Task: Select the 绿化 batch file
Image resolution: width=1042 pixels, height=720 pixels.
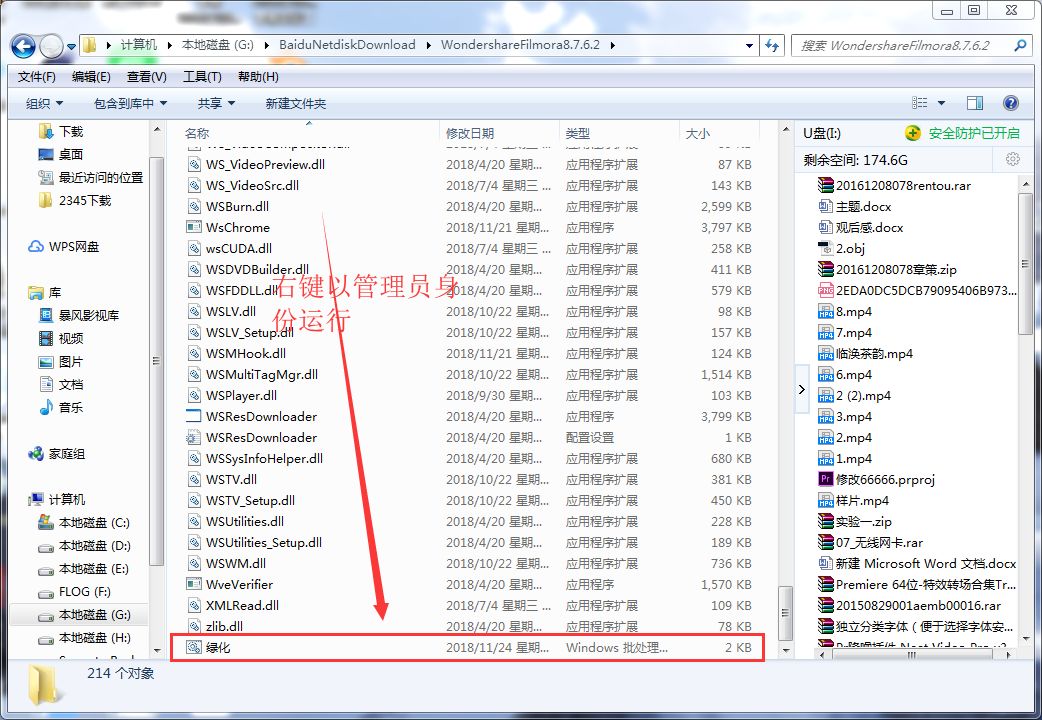Action: click(467, 648)
